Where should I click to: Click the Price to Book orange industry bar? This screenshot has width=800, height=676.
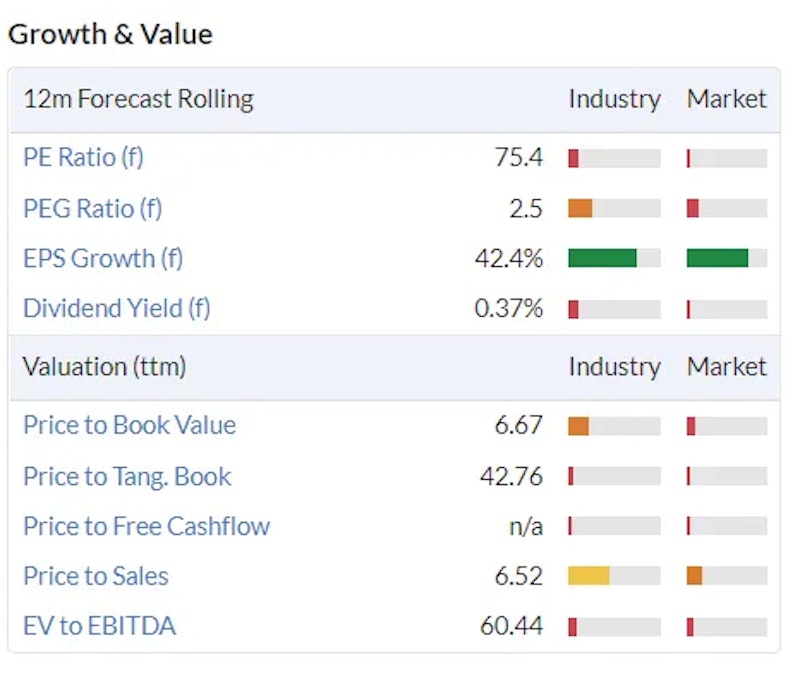[578, 426]
